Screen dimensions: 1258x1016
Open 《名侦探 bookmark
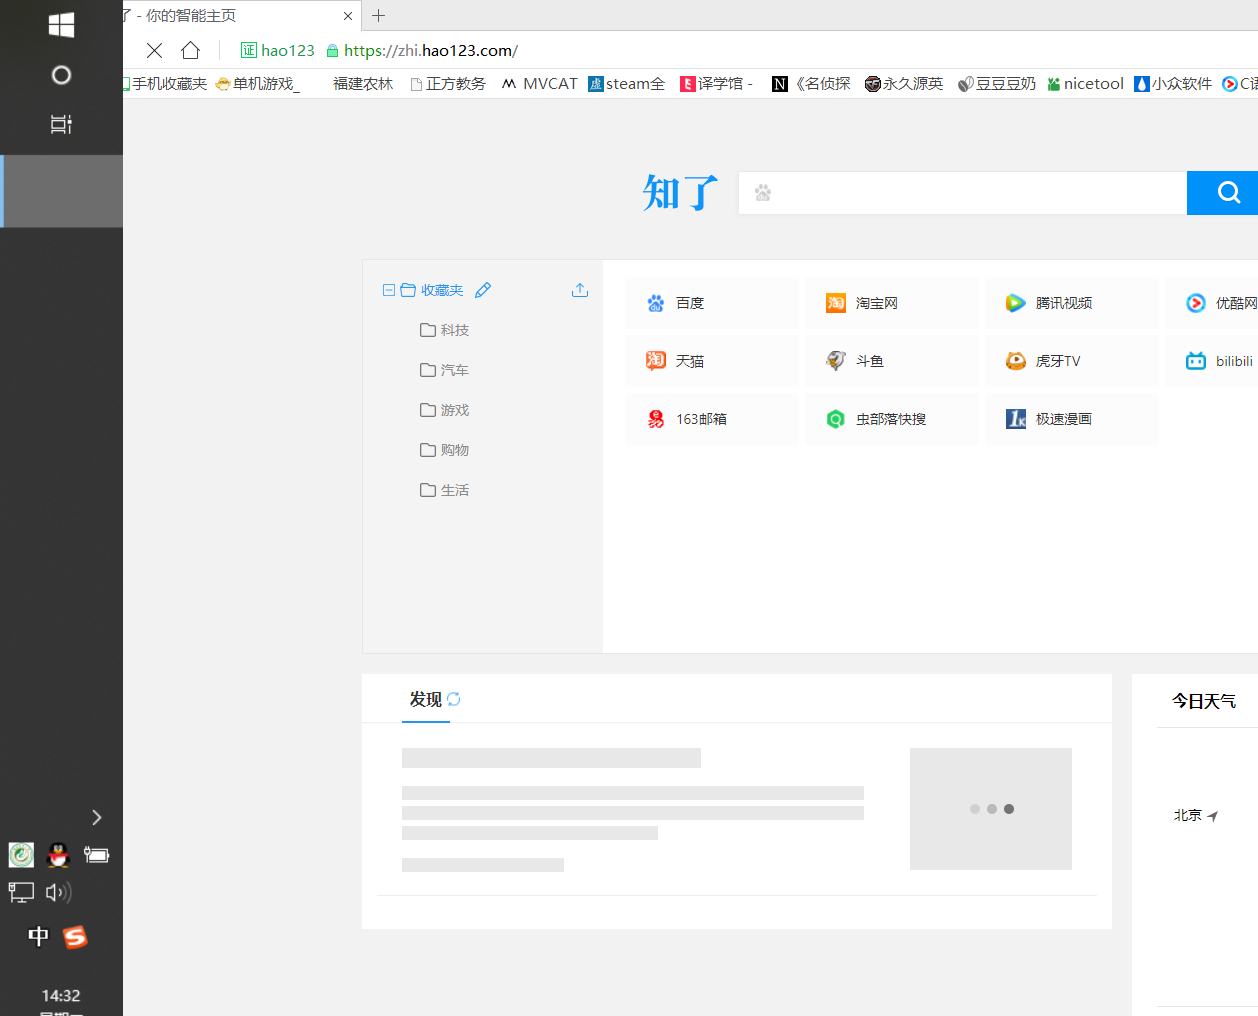(x=812, y=84)
